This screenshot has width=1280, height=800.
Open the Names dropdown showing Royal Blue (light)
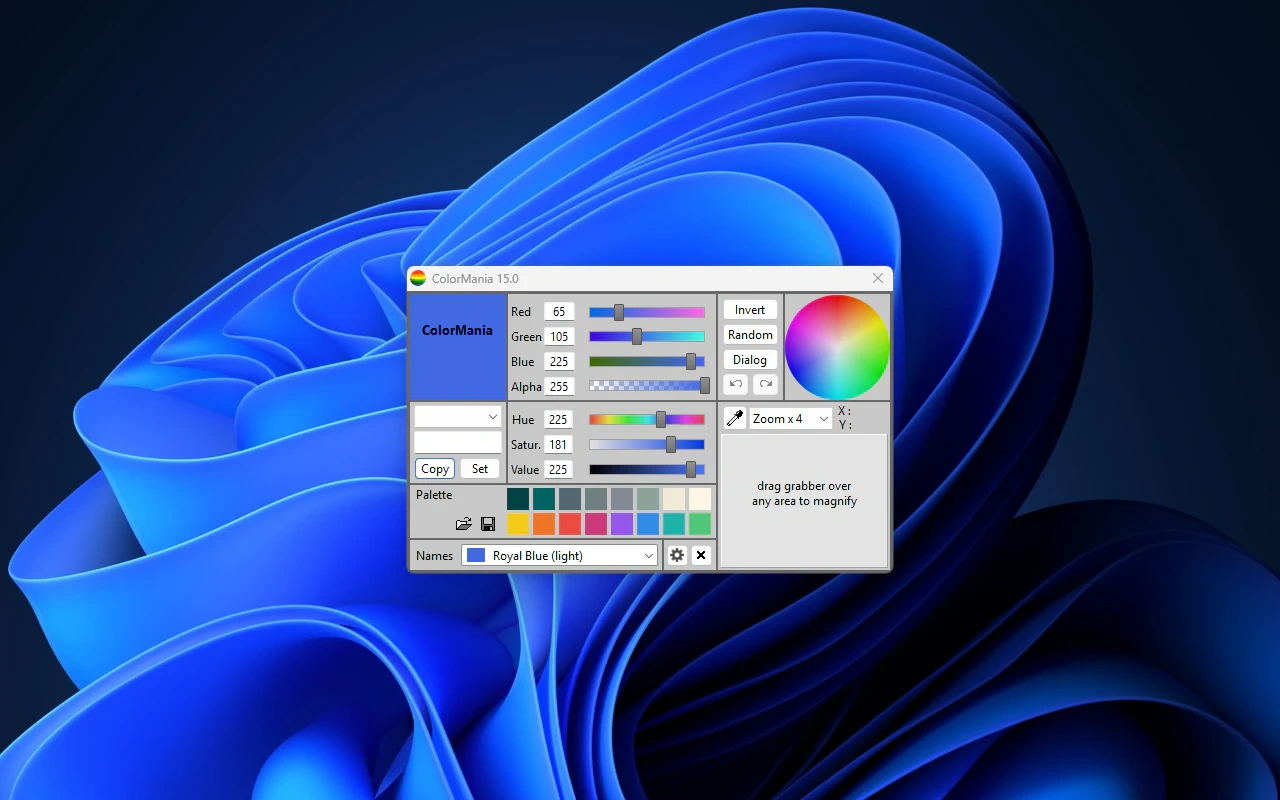[x=559, y=555]
